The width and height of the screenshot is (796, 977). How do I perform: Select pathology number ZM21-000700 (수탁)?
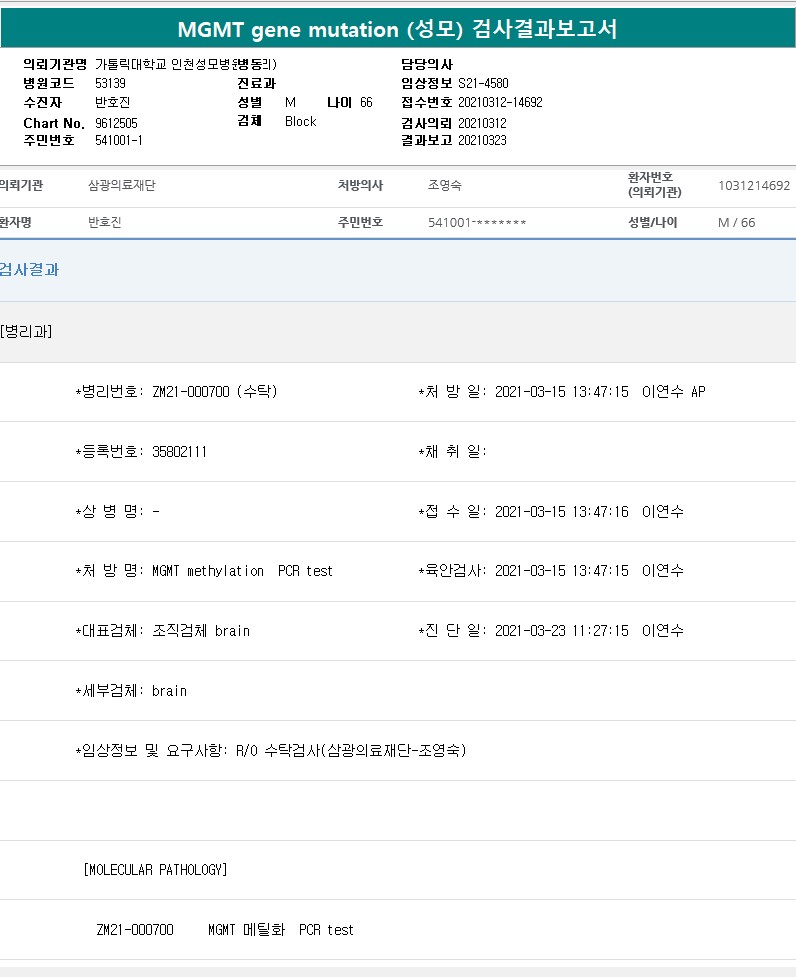pos(214,392)
